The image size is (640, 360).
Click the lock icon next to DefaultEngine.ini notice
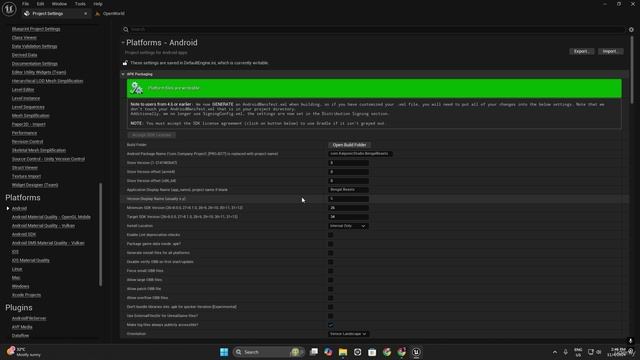pos(125,63)
